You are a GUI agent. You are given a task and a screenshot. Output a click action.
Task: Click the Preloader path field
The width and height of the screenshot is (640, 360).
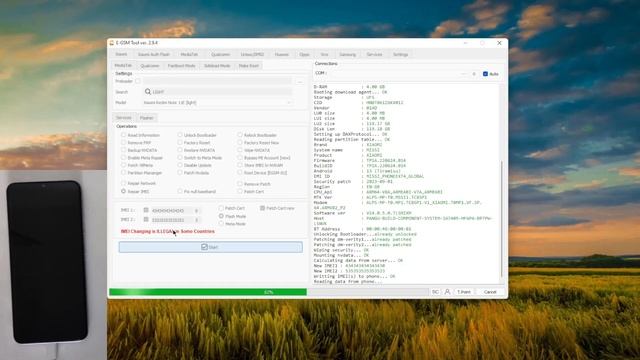217,81
